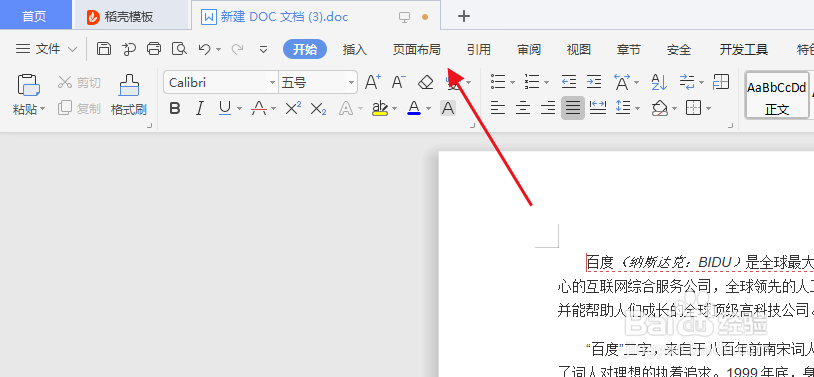
Task: Apply strikethrough to text
Action: (x=259, y=108)
